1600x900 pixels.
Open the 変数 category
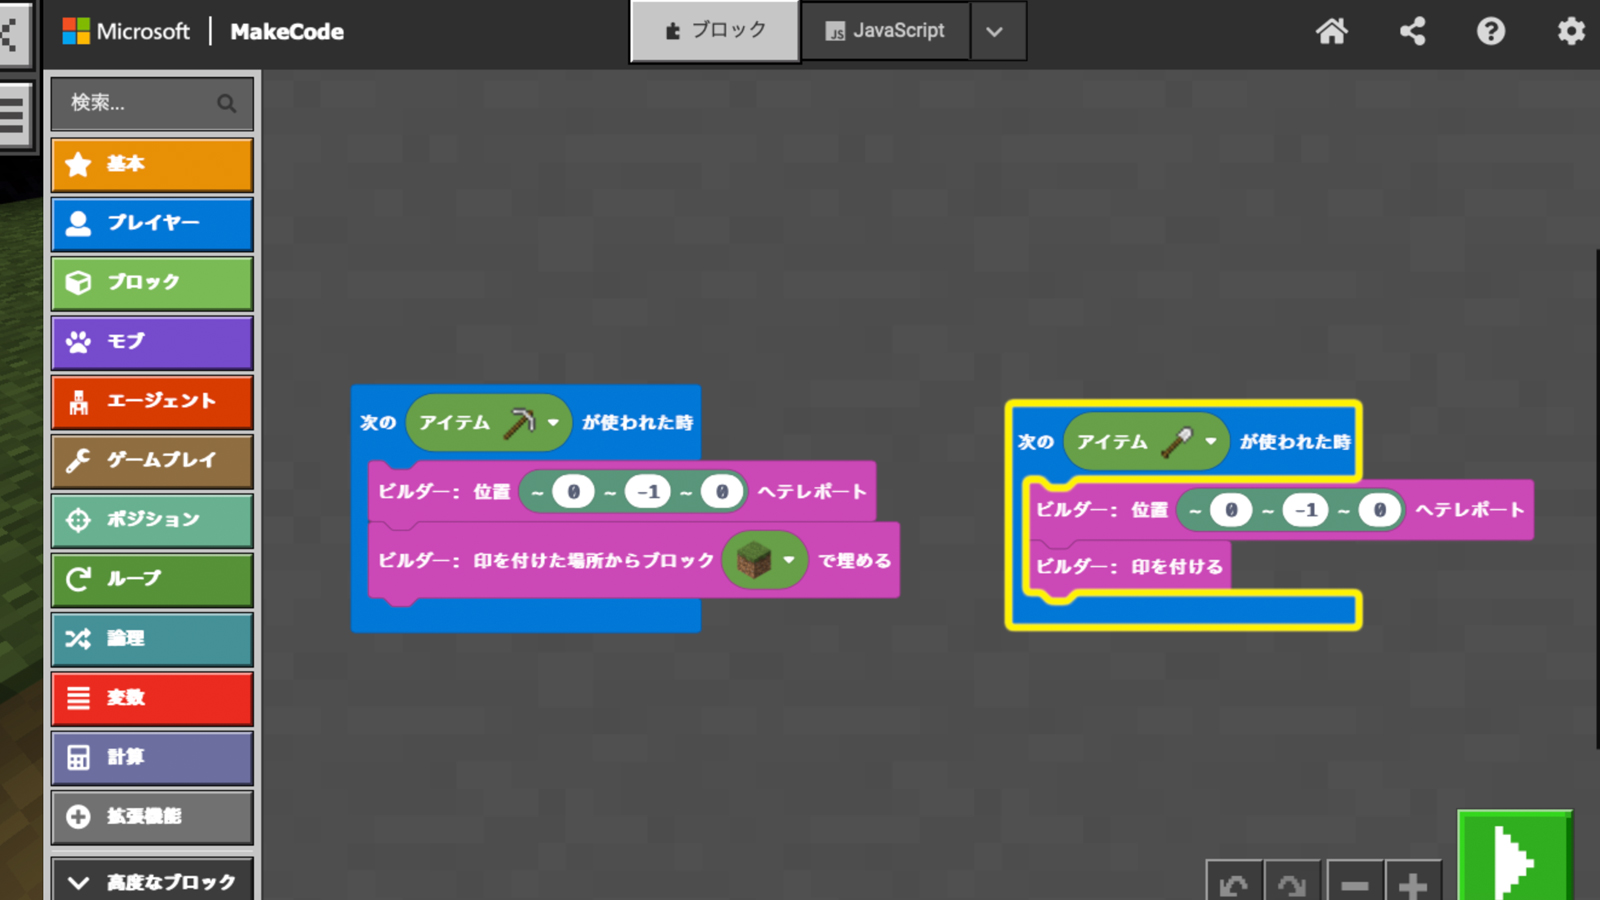tap(152, 698)
